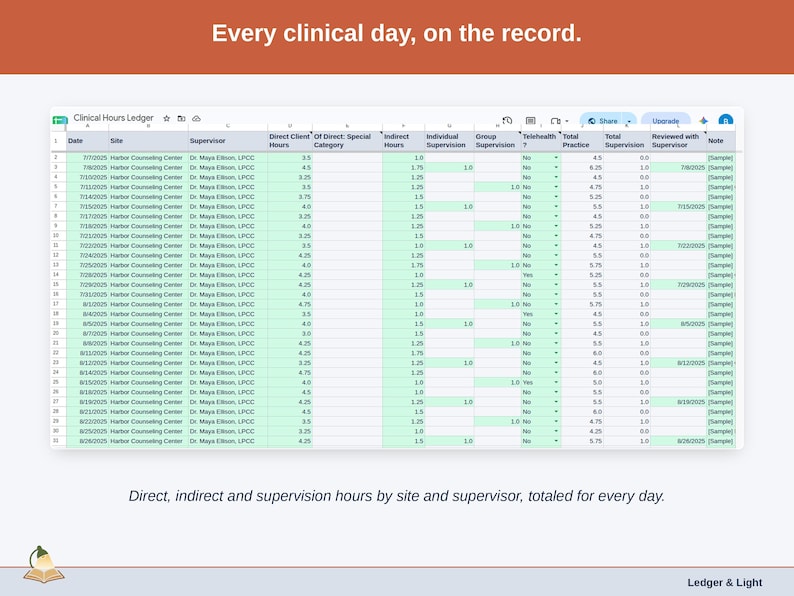Expand the Meet call options arrow

click(567, 121)
